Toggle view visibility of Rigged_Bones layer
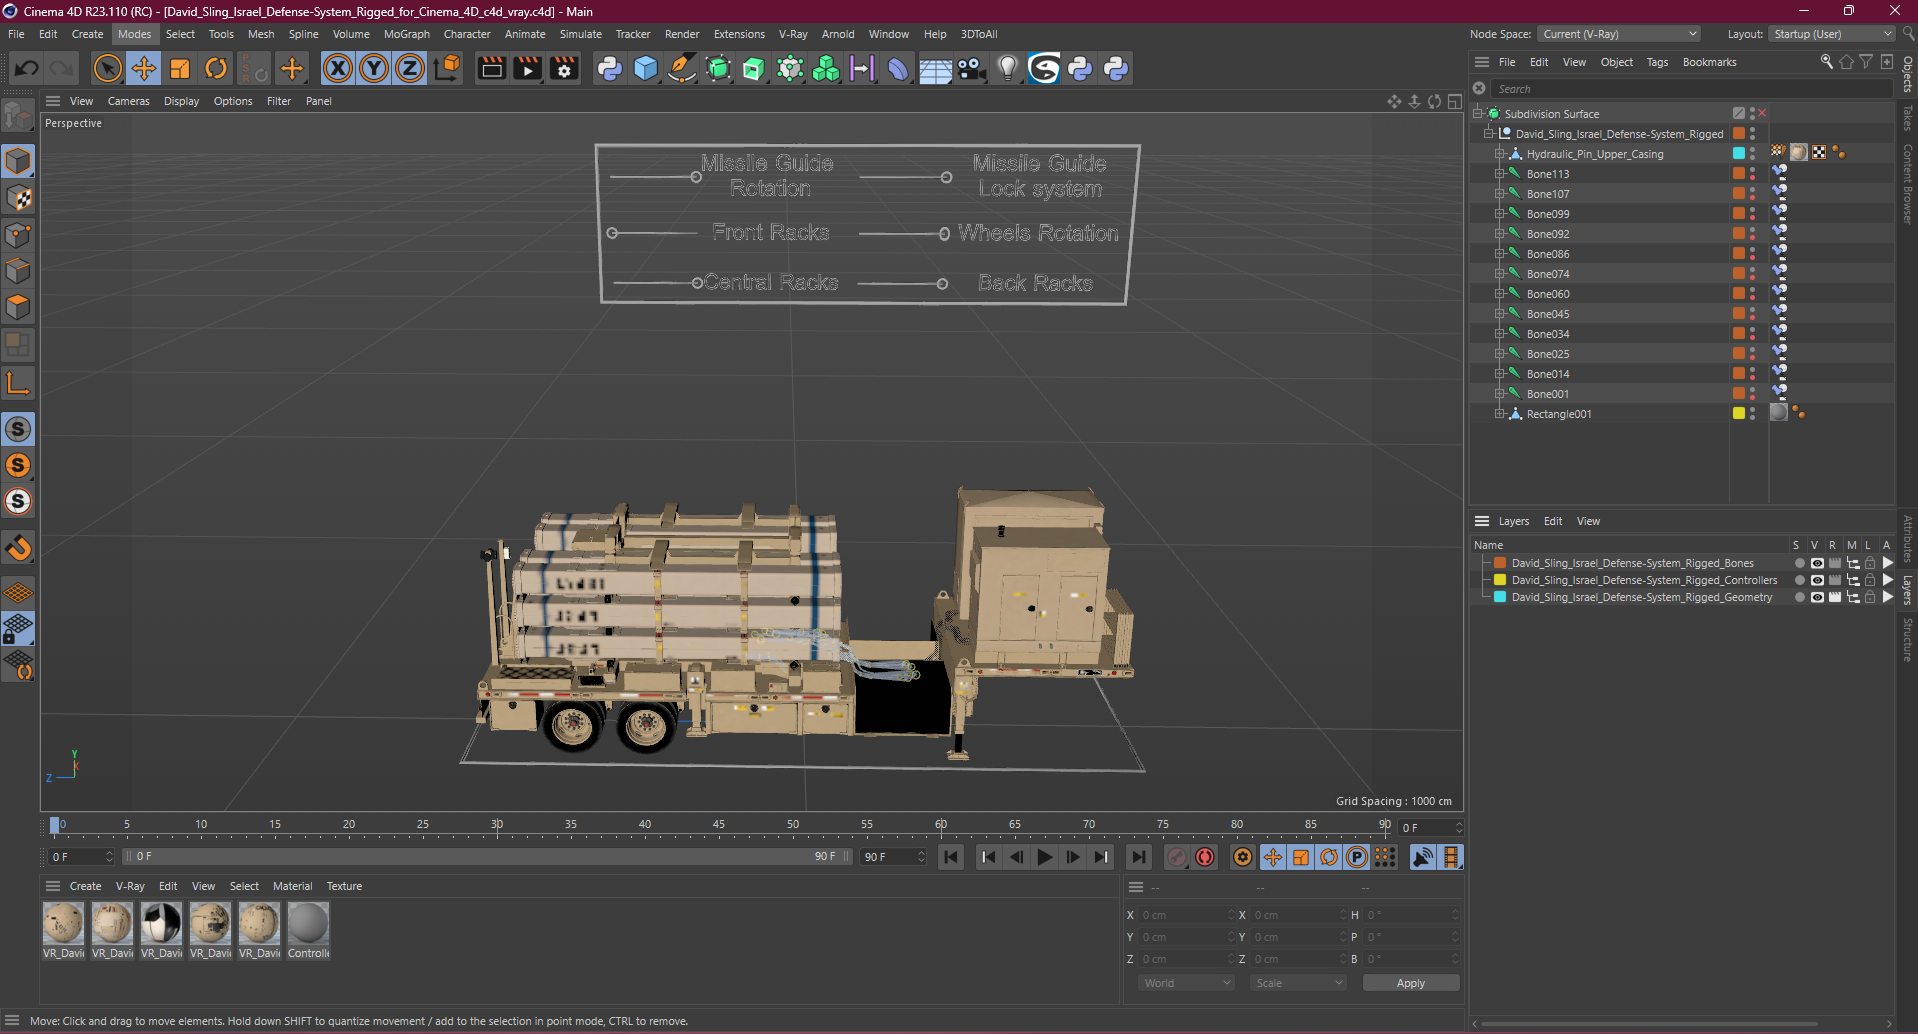1918x1034 pixels. click(1817, 563)
